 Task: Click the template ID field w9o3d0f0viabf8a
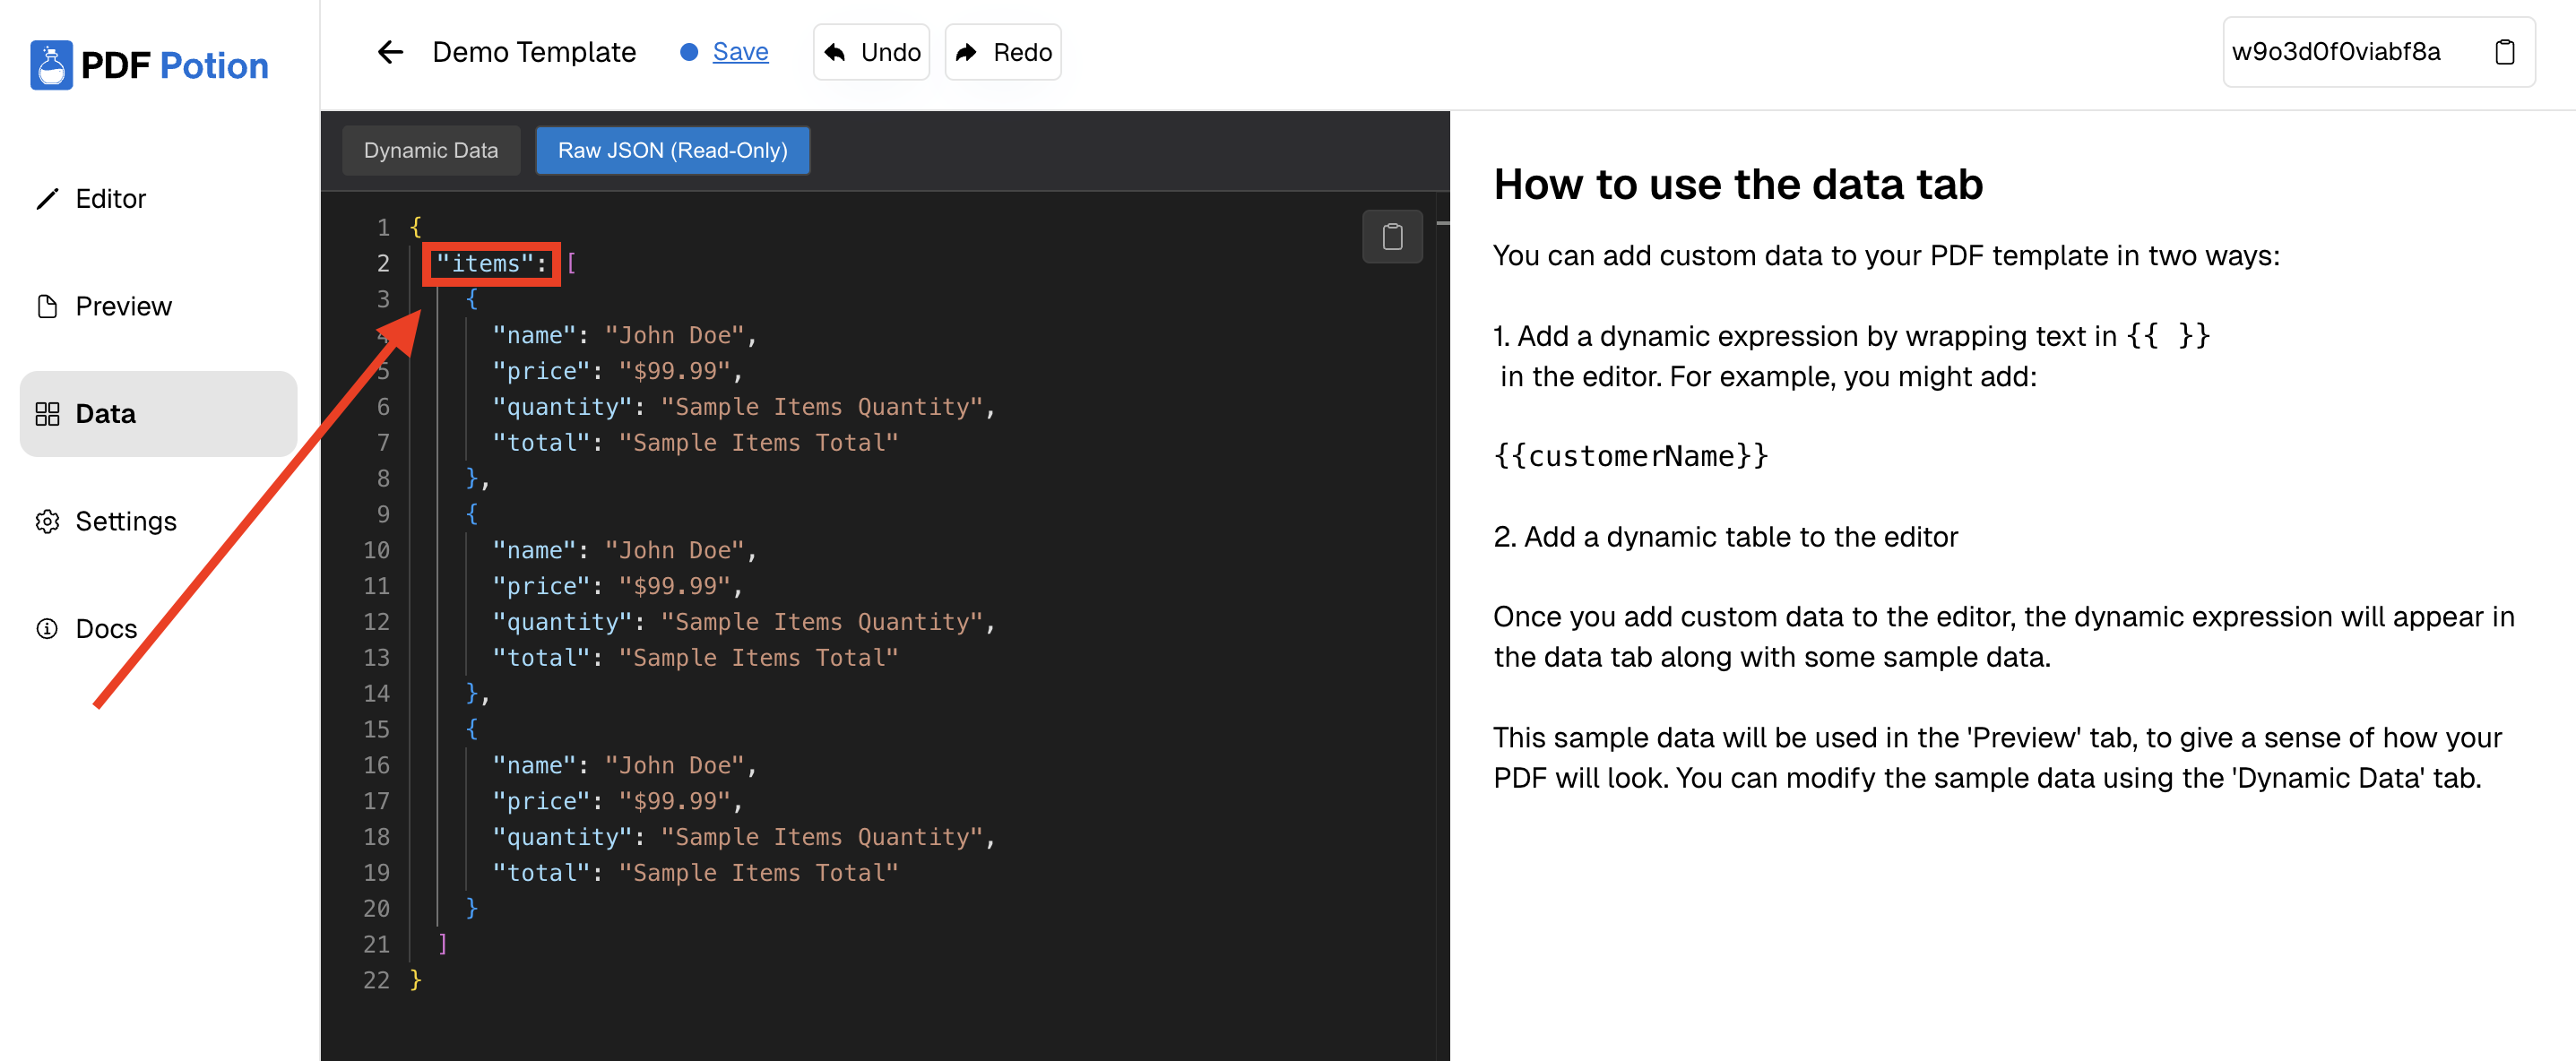pos(2336,52)
